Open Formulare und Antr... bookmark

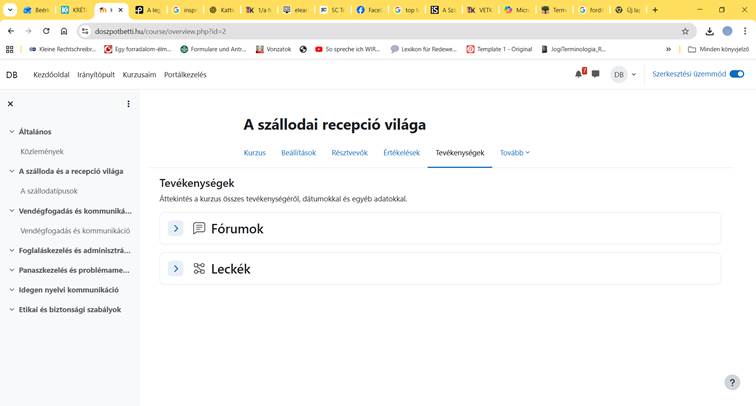213,49
